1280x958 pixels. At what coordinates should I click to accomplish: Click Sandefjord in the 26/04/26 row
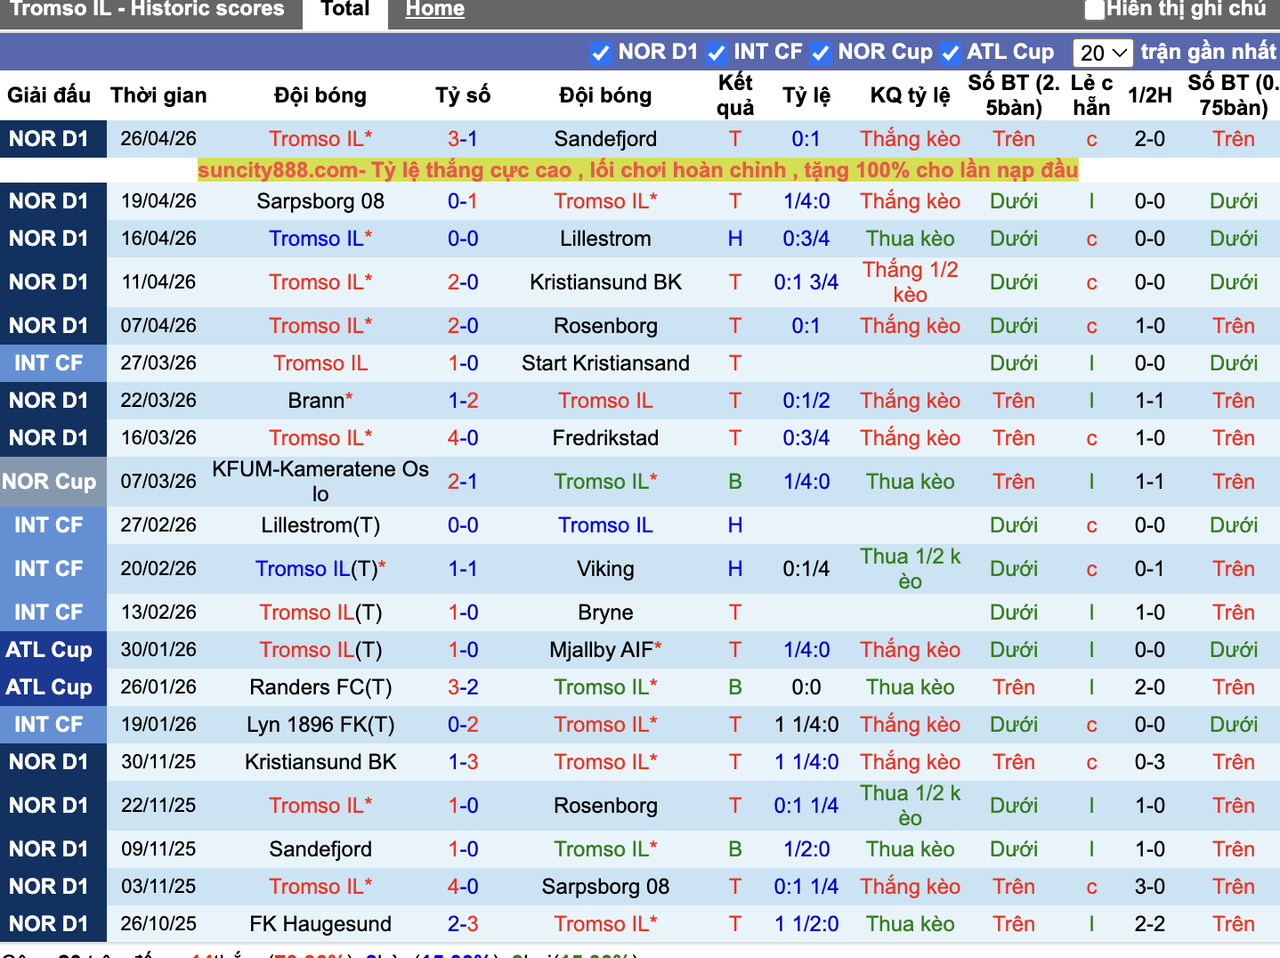[x=605, y=139]
